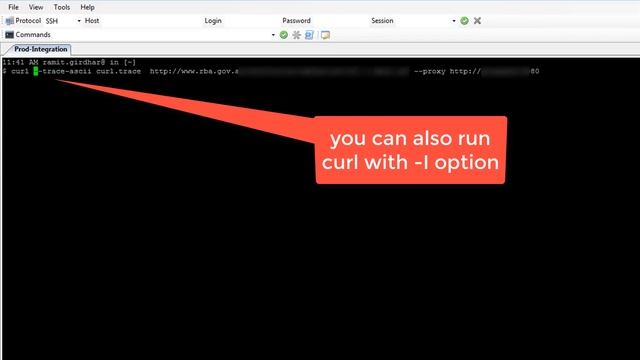Expand the Commands dropdown arrow
The width and height of the screenshot is (640, 360).
coord(273,35)
